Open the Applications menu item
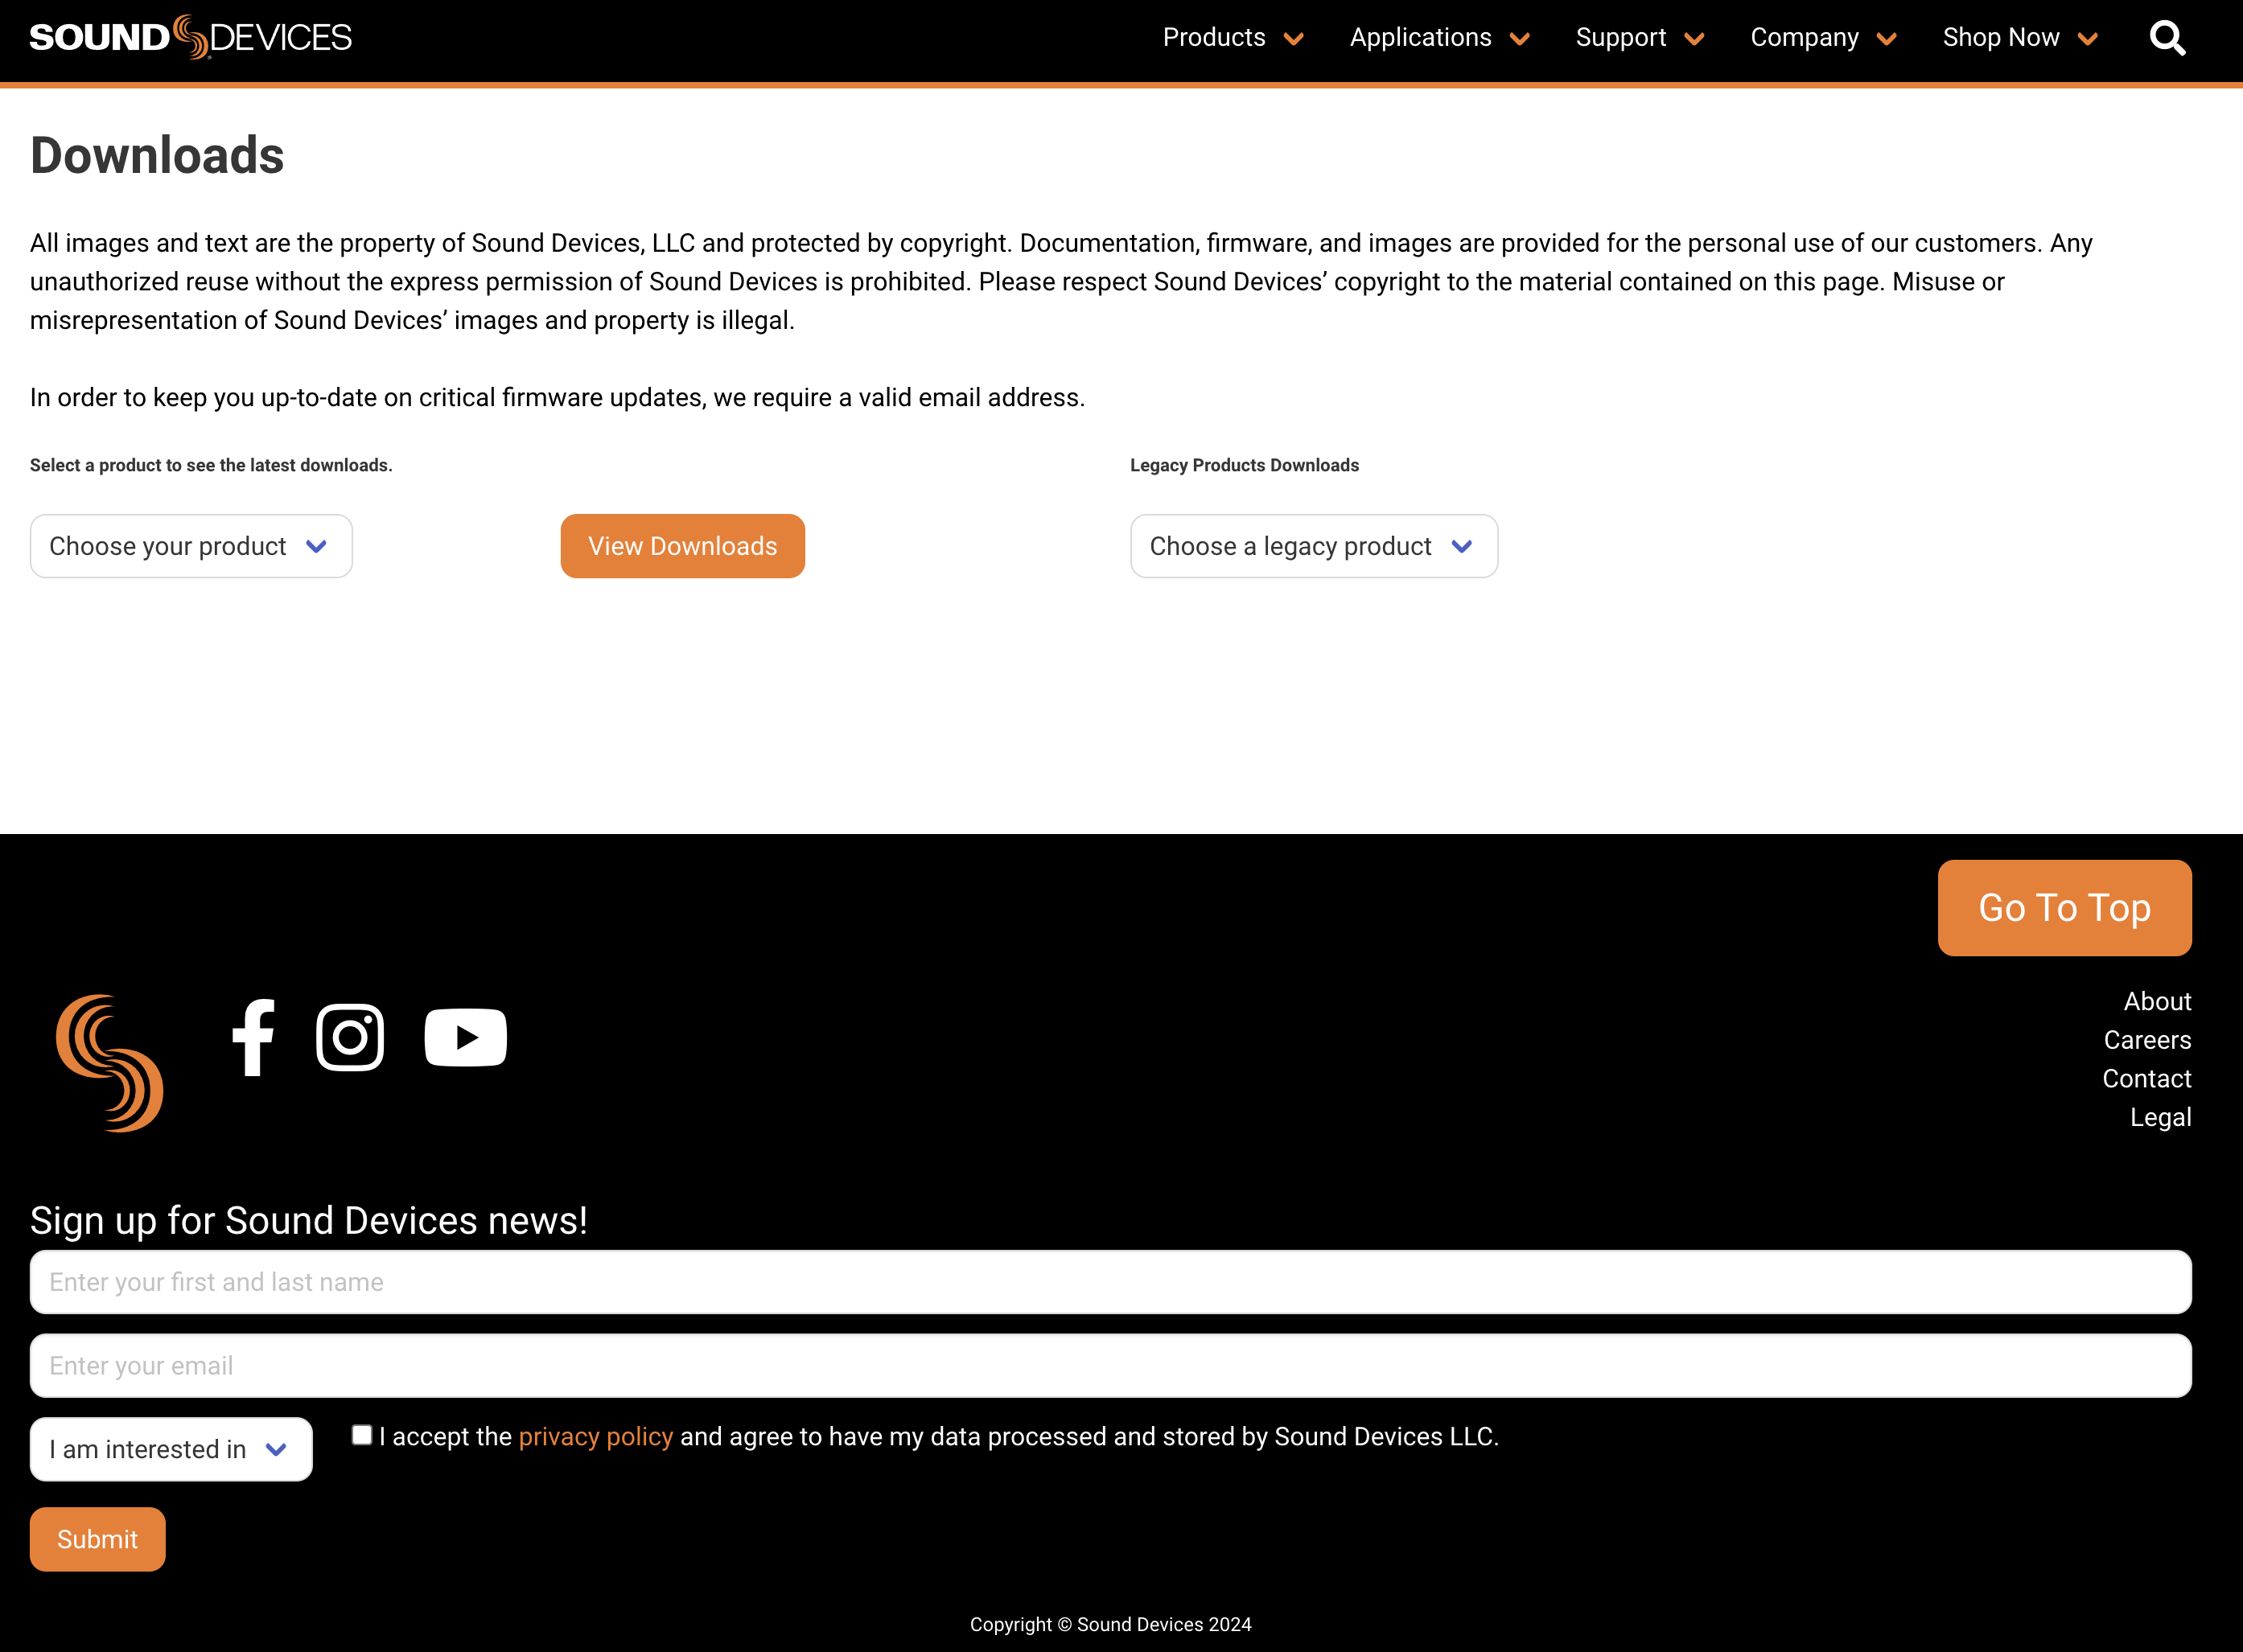Viewport: 2243px width, 1652px height. click(1437, 36)
